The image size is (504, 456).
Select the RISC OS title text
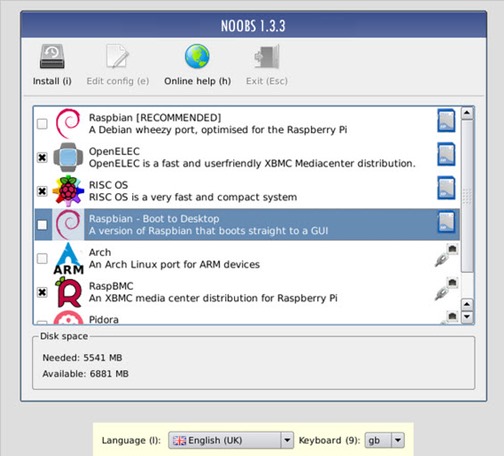pos(108,185)
